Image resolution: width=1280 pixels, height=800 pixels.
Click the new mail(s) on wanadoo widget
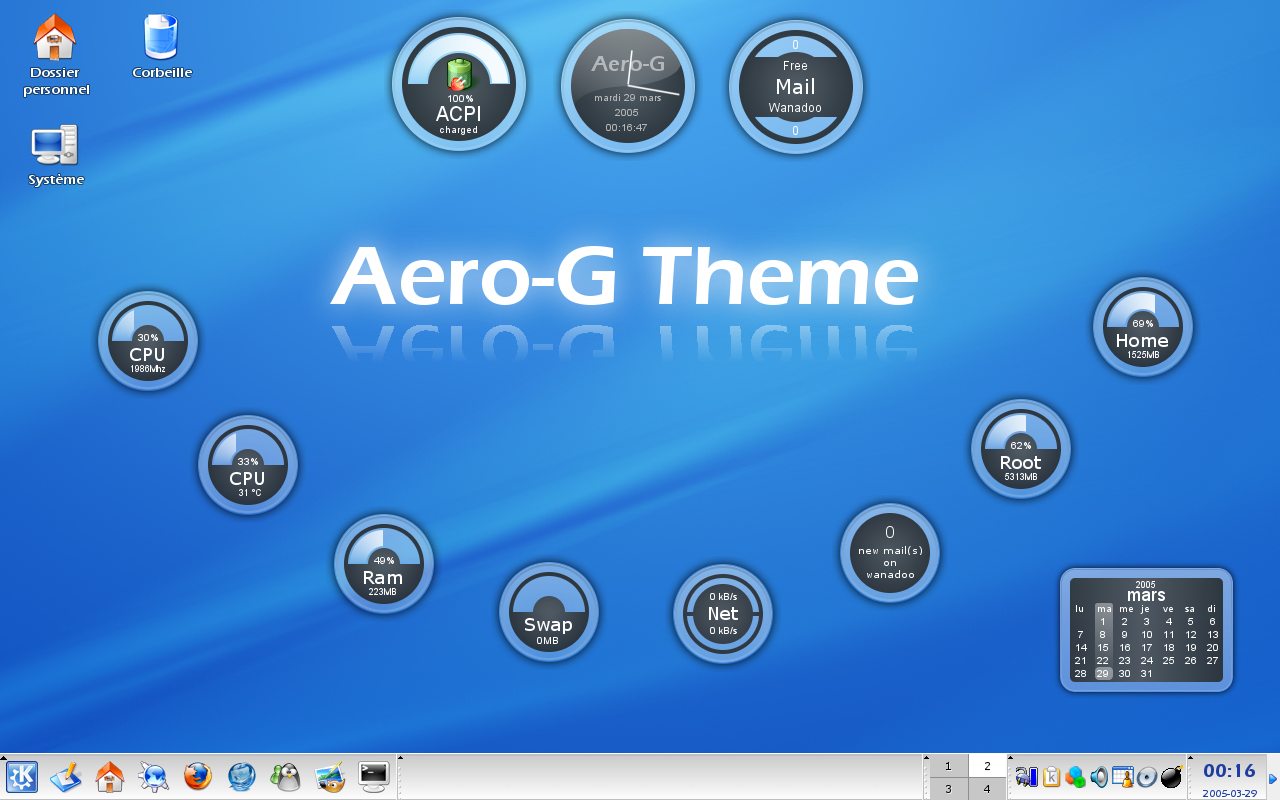coord(890,552)
